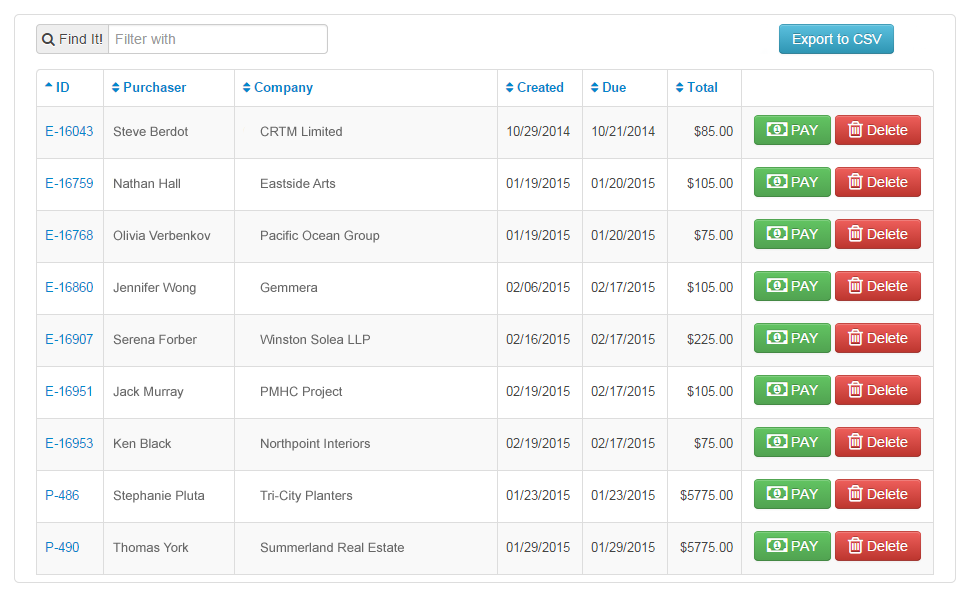Image resolution: width=965 pixels, height=595 pixels.
Task: Click the trash icon in the Winston Solea LLP Delete button
Action: click(855, 338)
